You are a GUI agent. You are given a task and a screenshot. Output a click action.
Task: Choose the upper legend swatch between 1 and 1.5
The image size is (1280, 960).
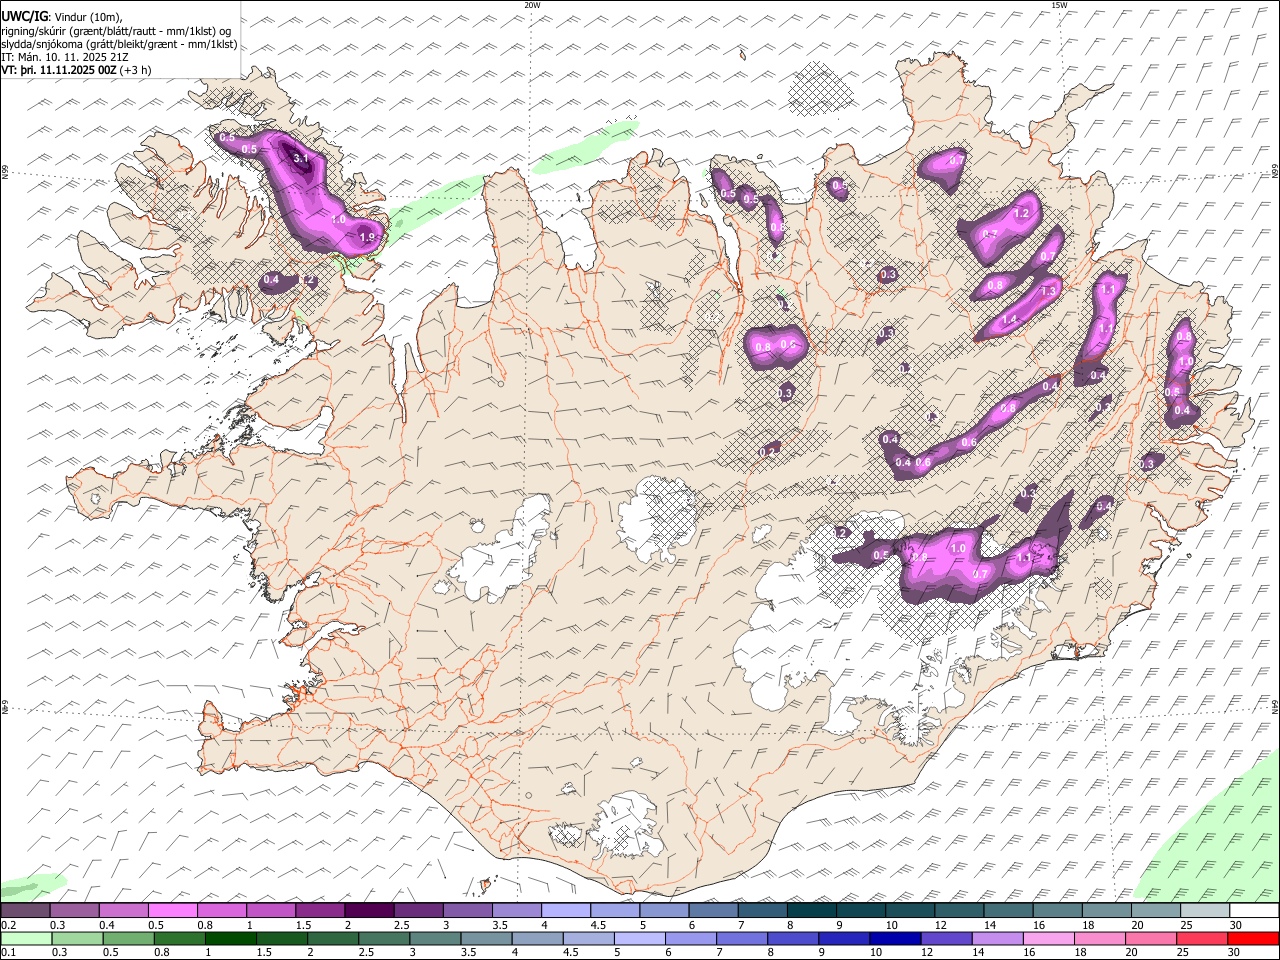click(x=270, y=910)
